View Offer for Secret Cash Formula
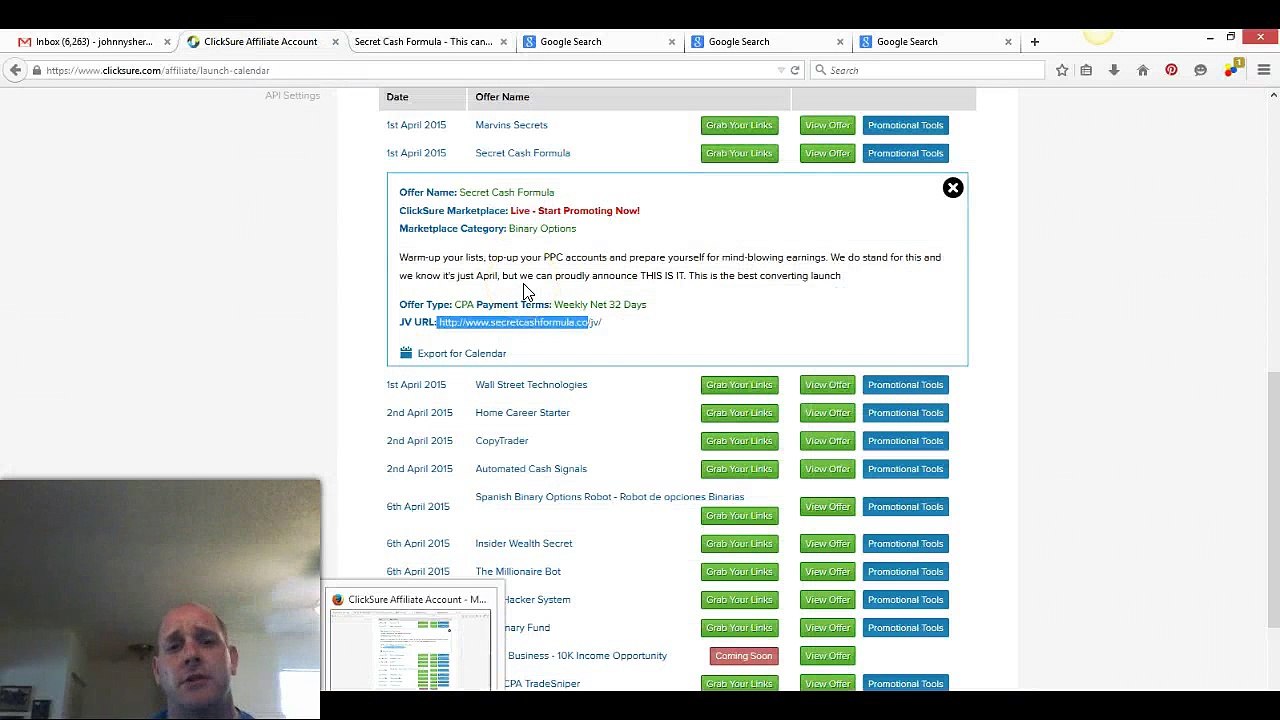The height and width of the screenshot is (720, 1280). pyautogui.click(x=827, y=153)
